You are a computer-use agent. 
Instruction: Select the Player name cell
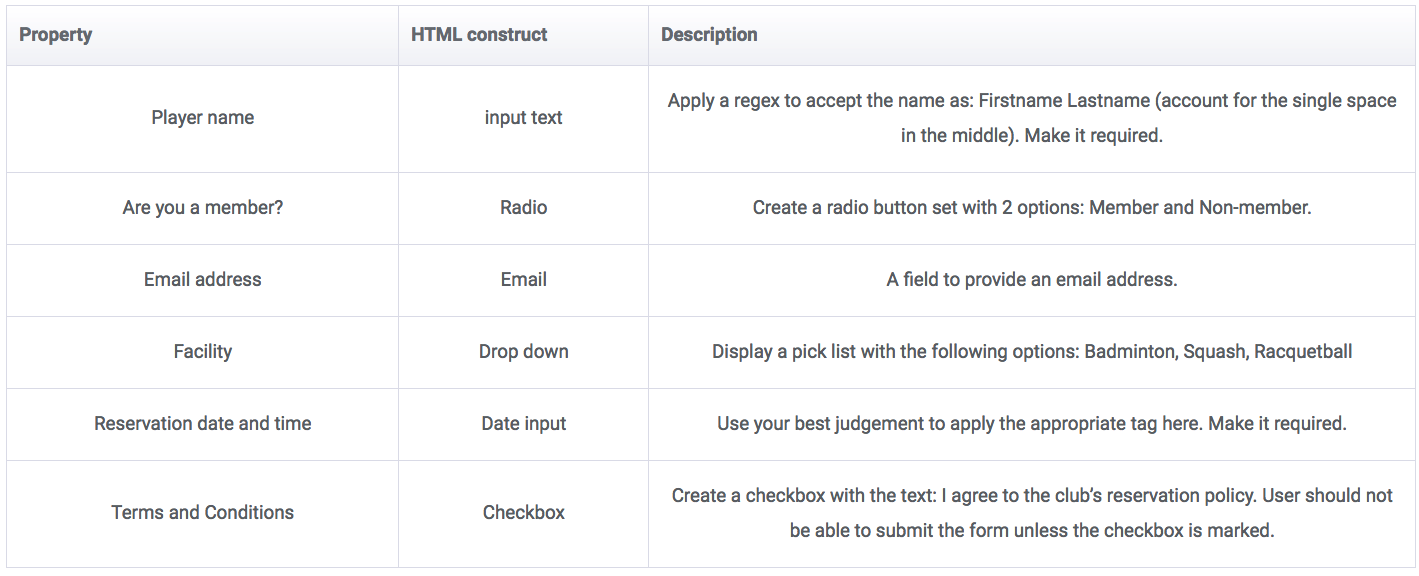(203, 118)
